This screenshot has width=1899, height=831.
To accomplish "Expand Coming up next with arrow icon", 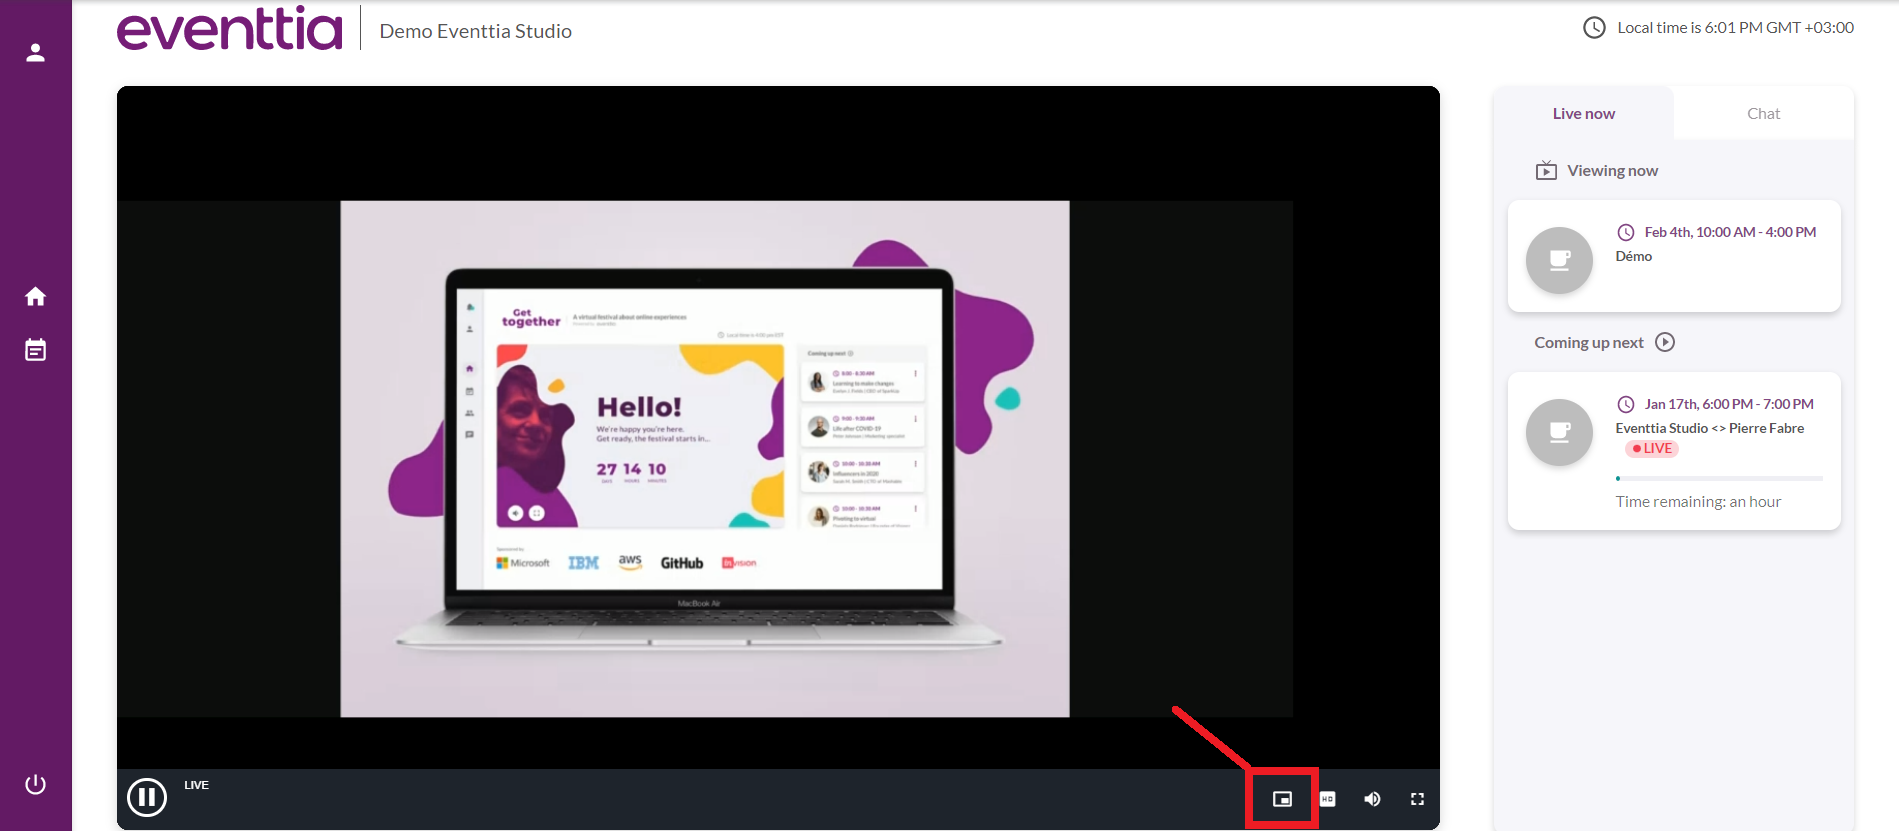I will [1665, 342].
